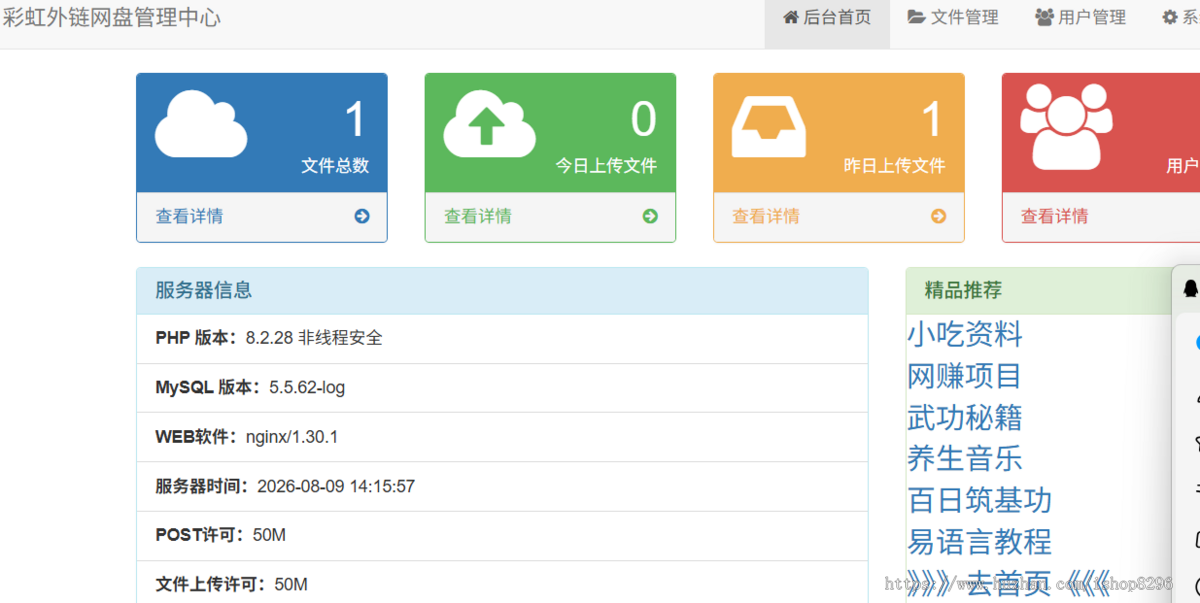
Task: Open the 养生音乐 link
Action: (x=965, y=458)
